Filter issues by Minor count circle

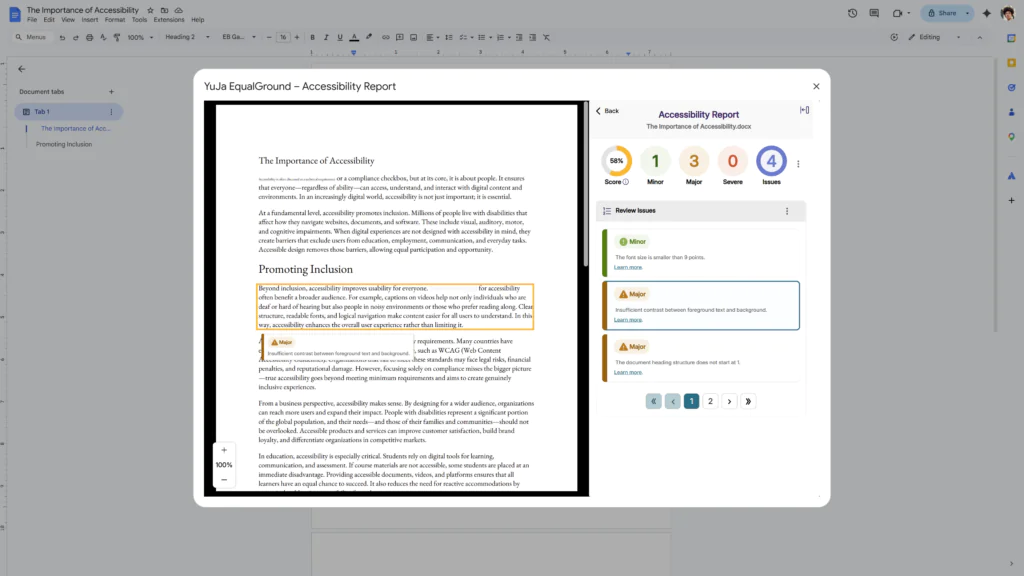pyautogui.click(x=655, y=161)
